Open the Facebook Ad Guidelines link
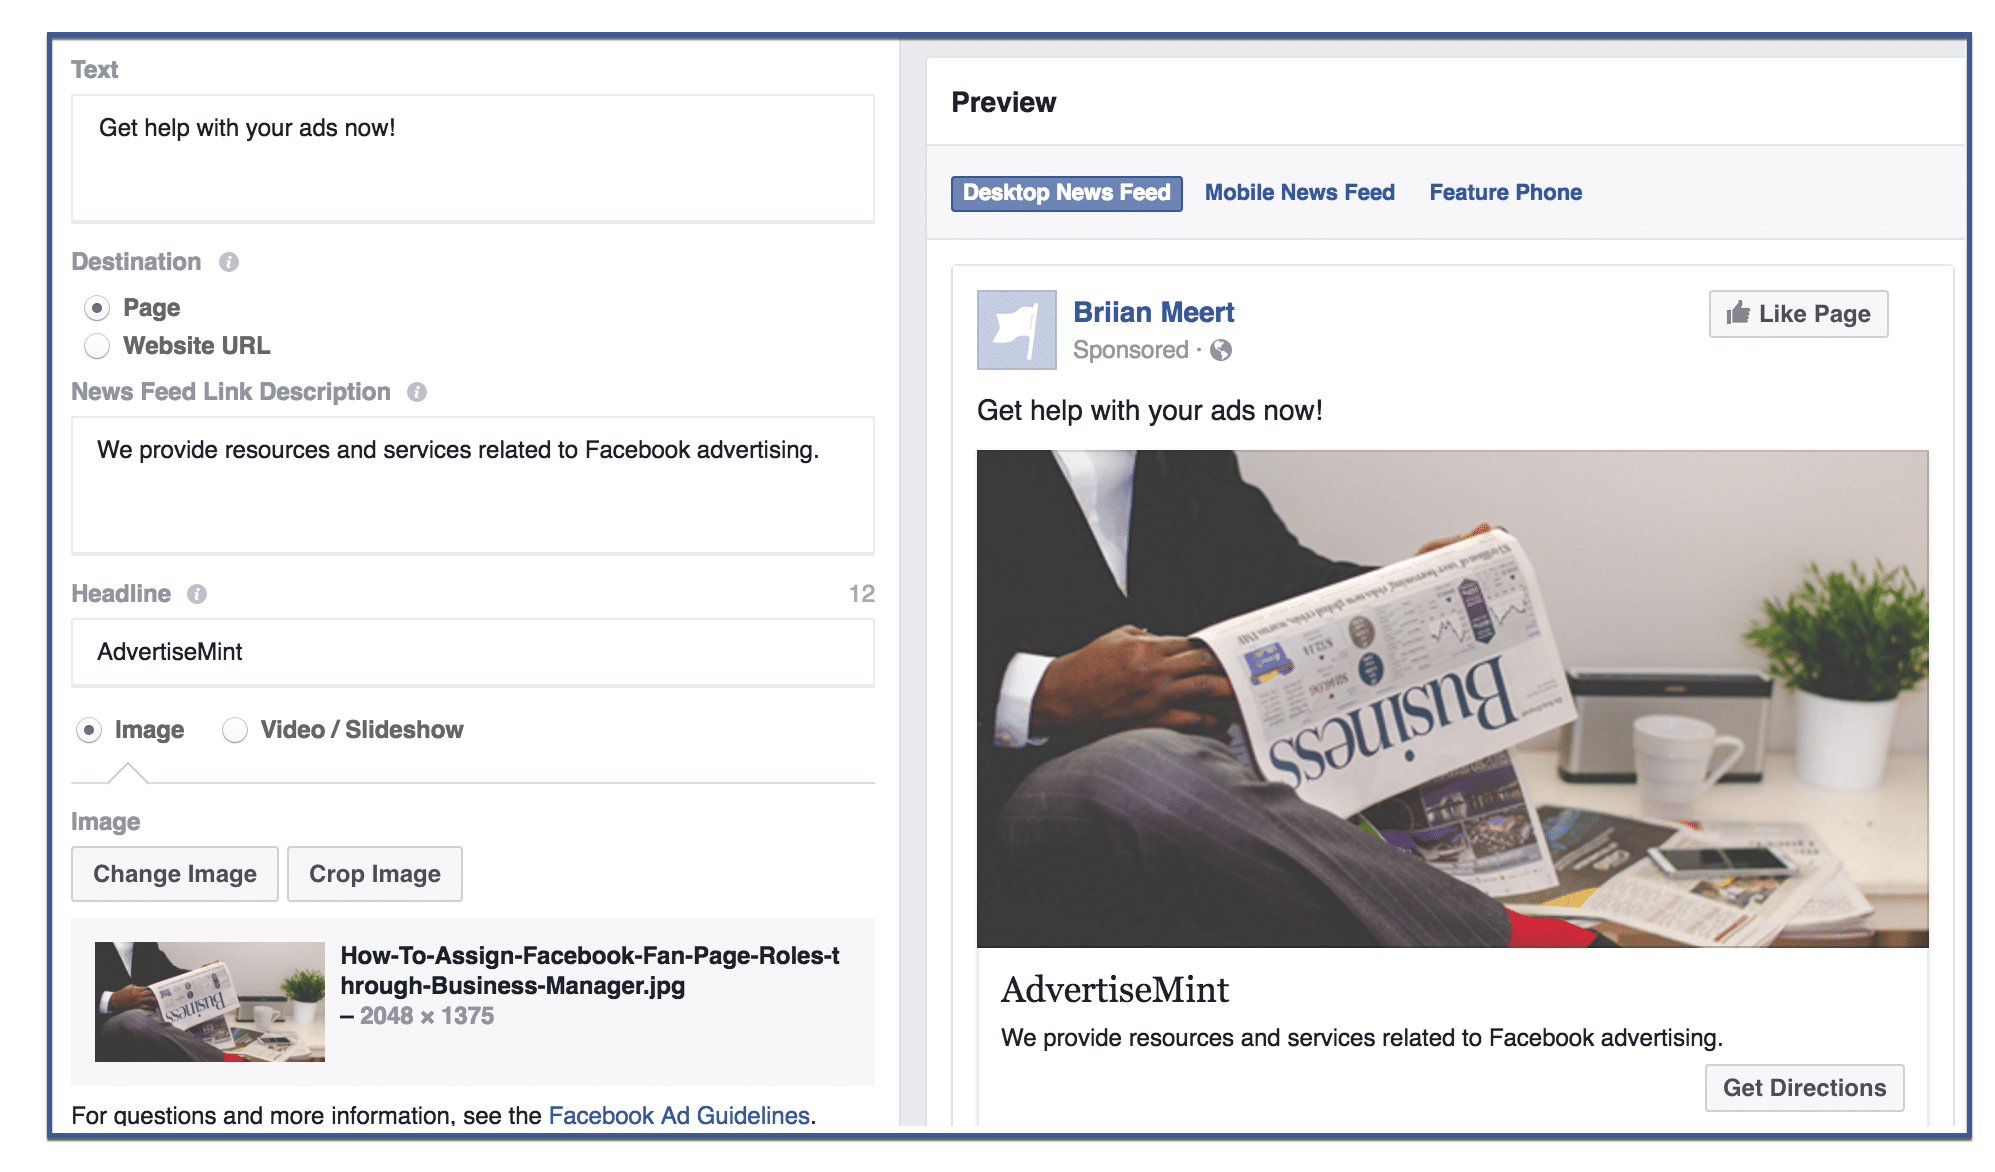This screenshot has width=1995, height=1172. pyautogui.click(x=679, y=1115)
